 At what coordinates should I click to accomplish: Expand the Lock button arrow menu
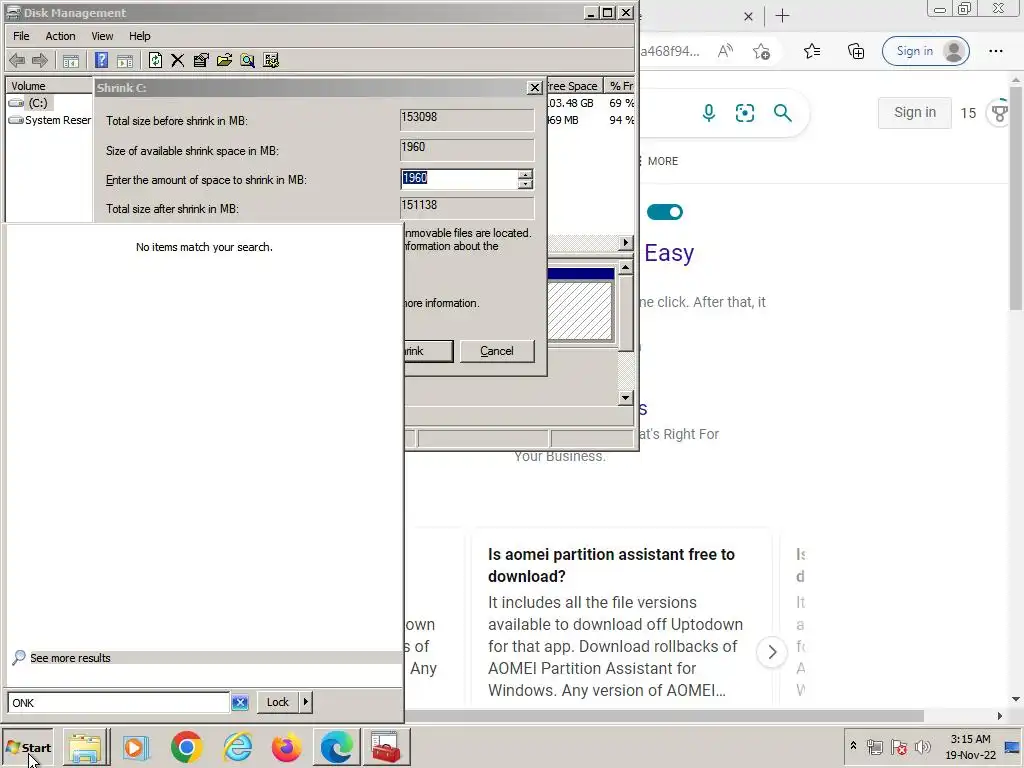(x=306, y=702)
